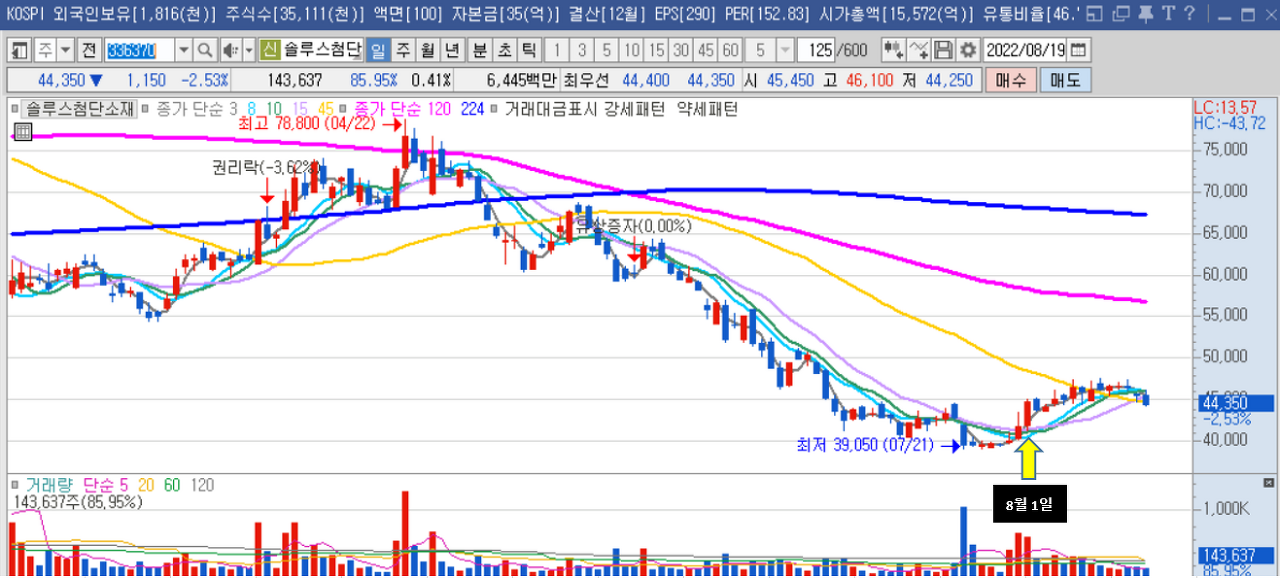Click the 강세패턴 legend label

point(633,109)
